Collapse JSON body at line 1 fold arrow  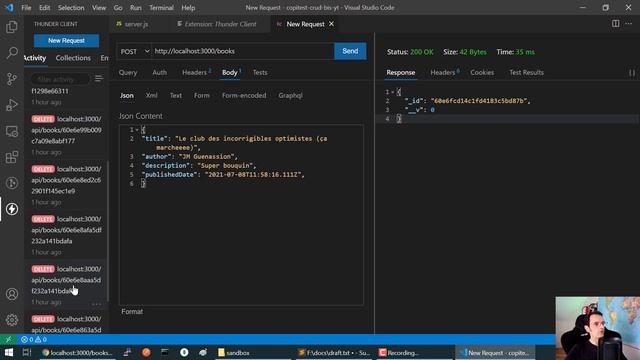[137, 130]
